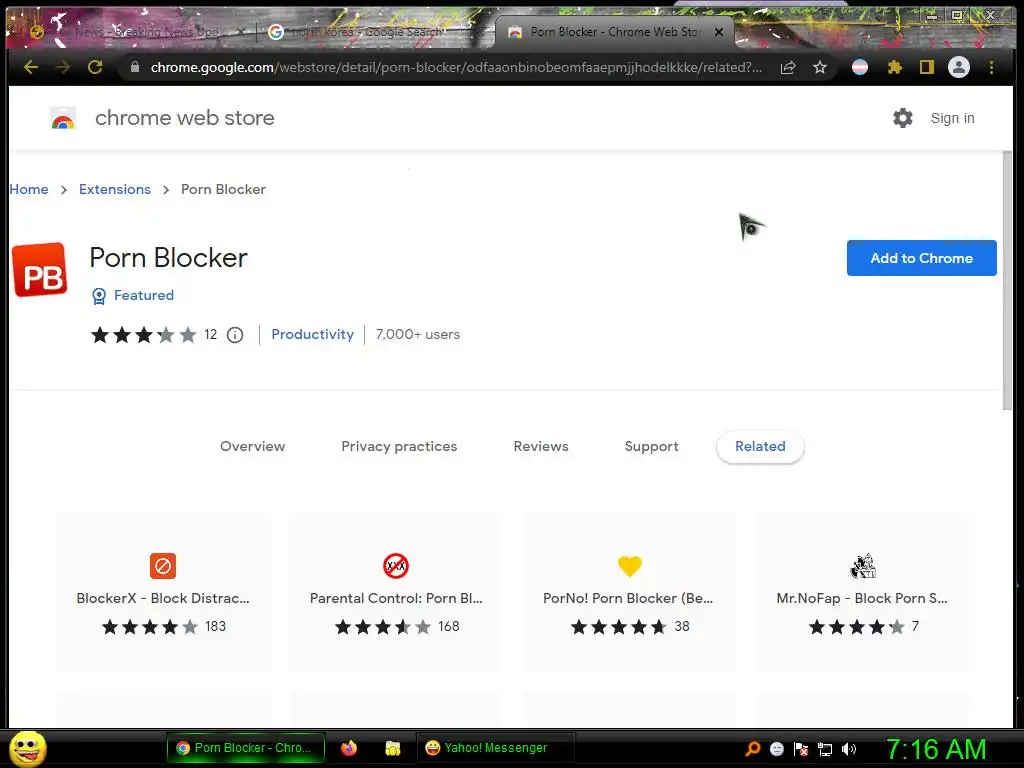
Task: Open yellow folder icon on taskbar
Action: 392,748
